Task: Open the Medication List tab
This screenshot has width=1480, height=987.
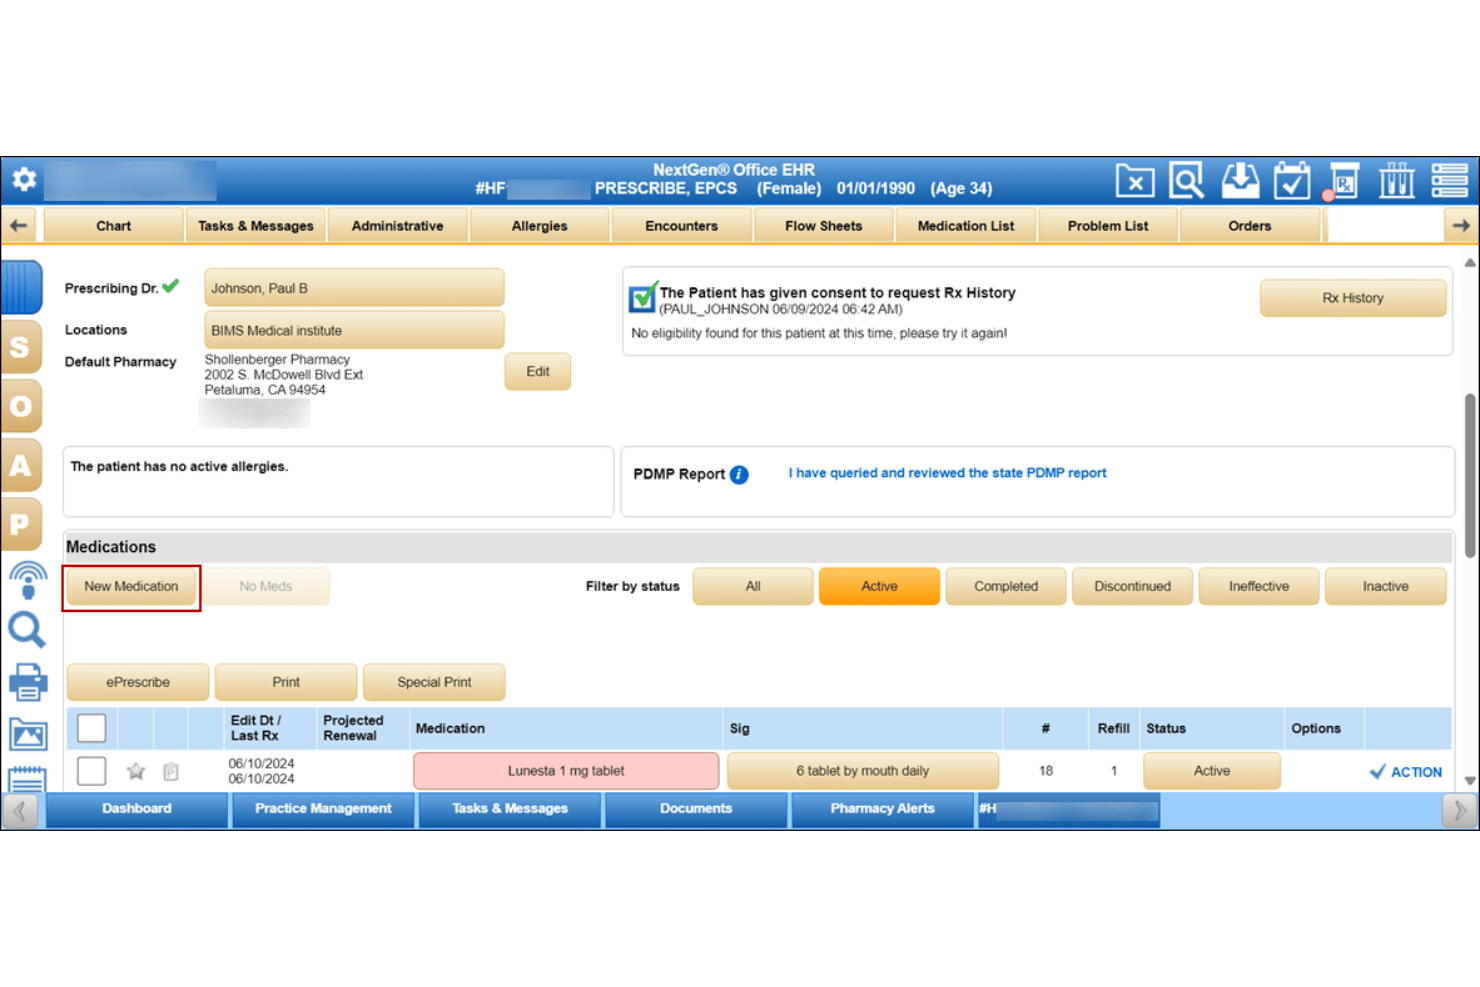Action: click(x=966, y=226)
